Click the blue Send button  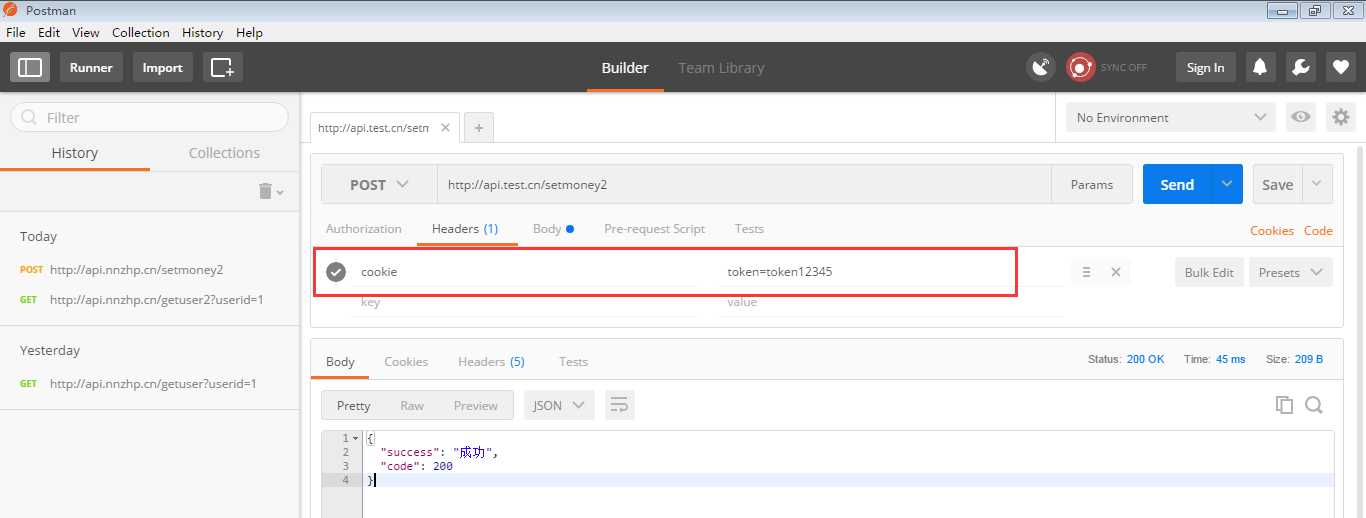coord(1177,184)
